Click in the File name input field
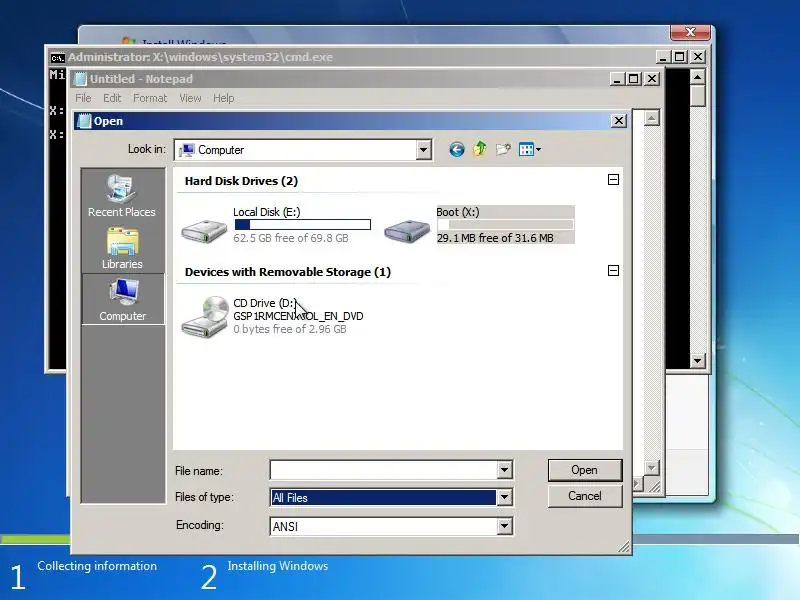800x600 pixels. pyautogui.click(x=383, y=470)
